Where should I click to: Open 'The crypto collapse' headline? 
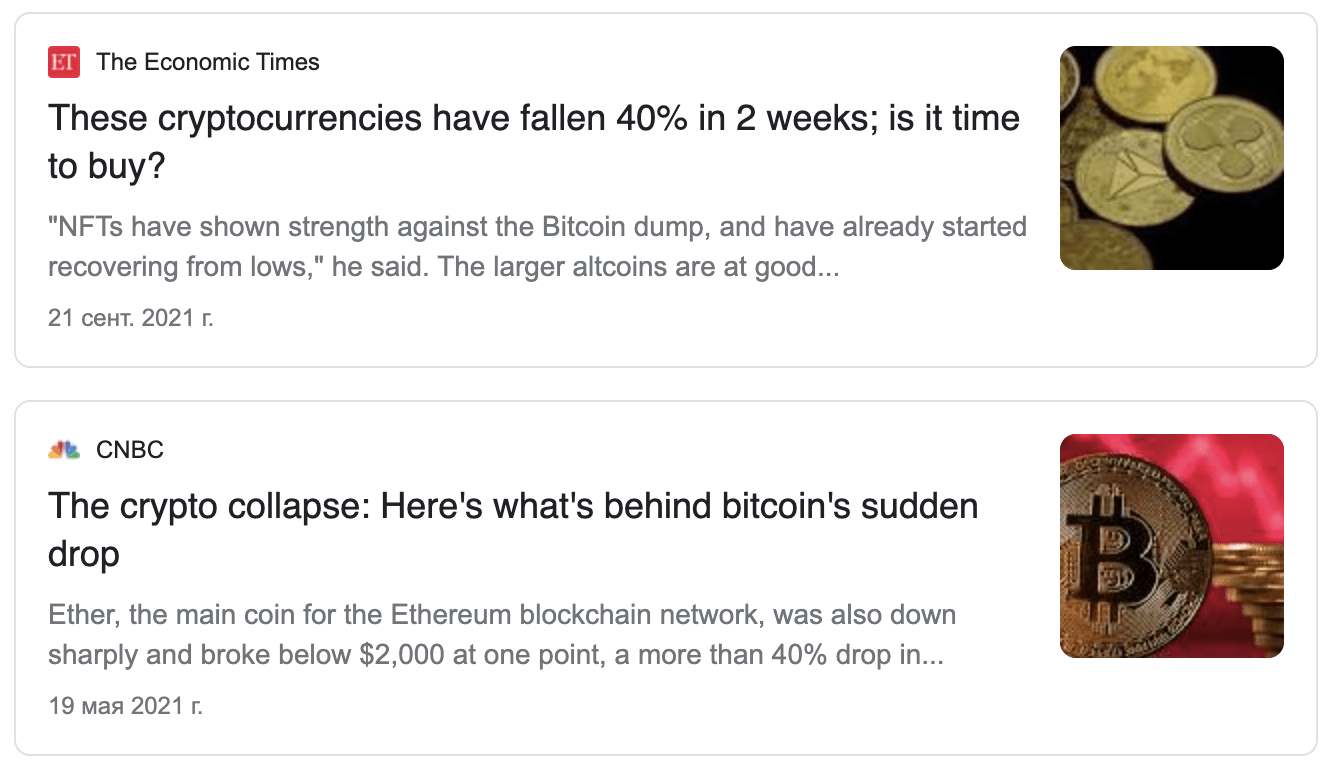pyautogui.click(x=513, y=530)
